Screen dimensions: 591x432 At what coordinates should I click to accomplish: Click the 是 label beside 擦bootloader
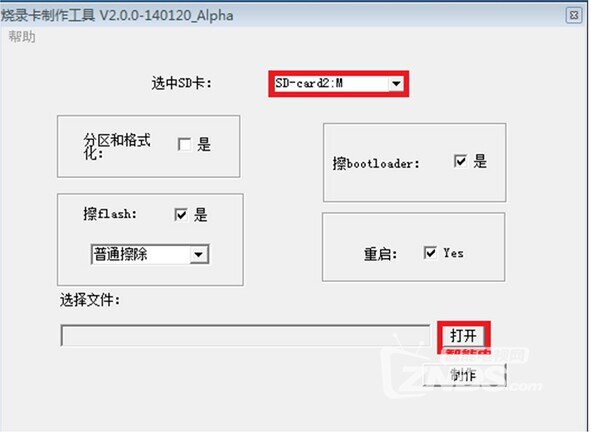coord(480,161)
